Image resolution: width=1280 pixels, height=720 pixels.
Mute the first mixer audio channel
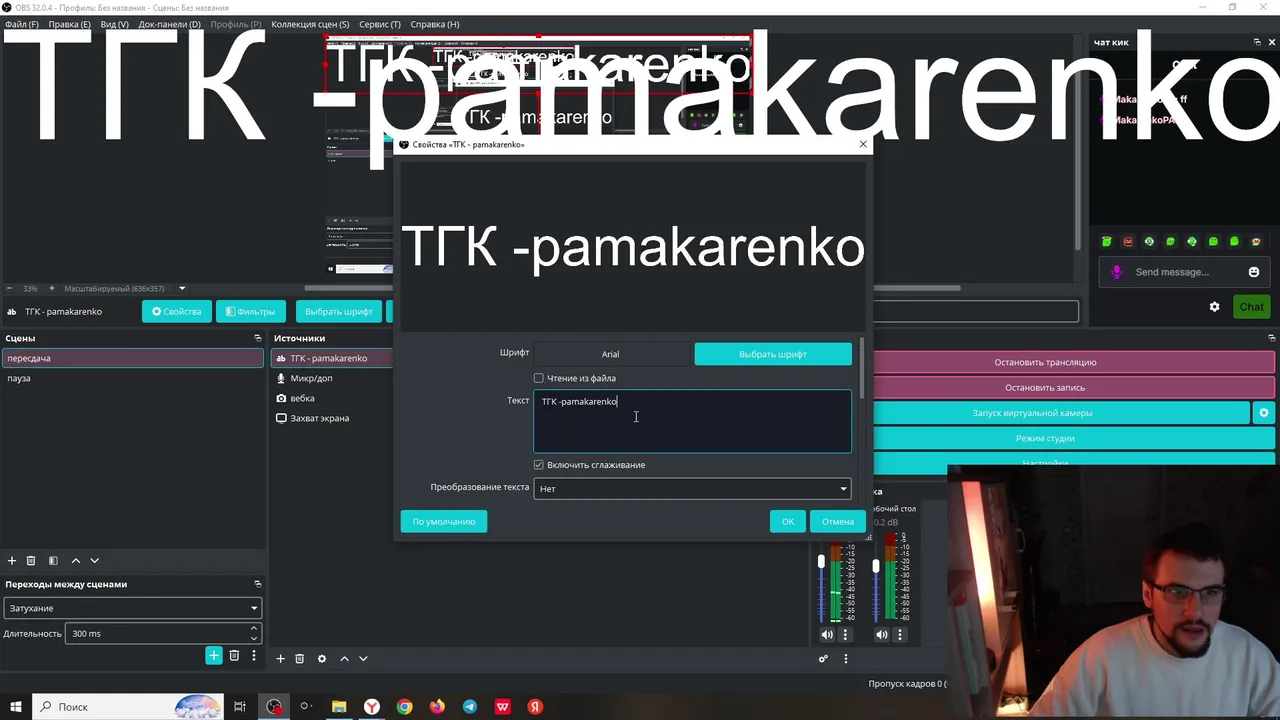(827, 634)
